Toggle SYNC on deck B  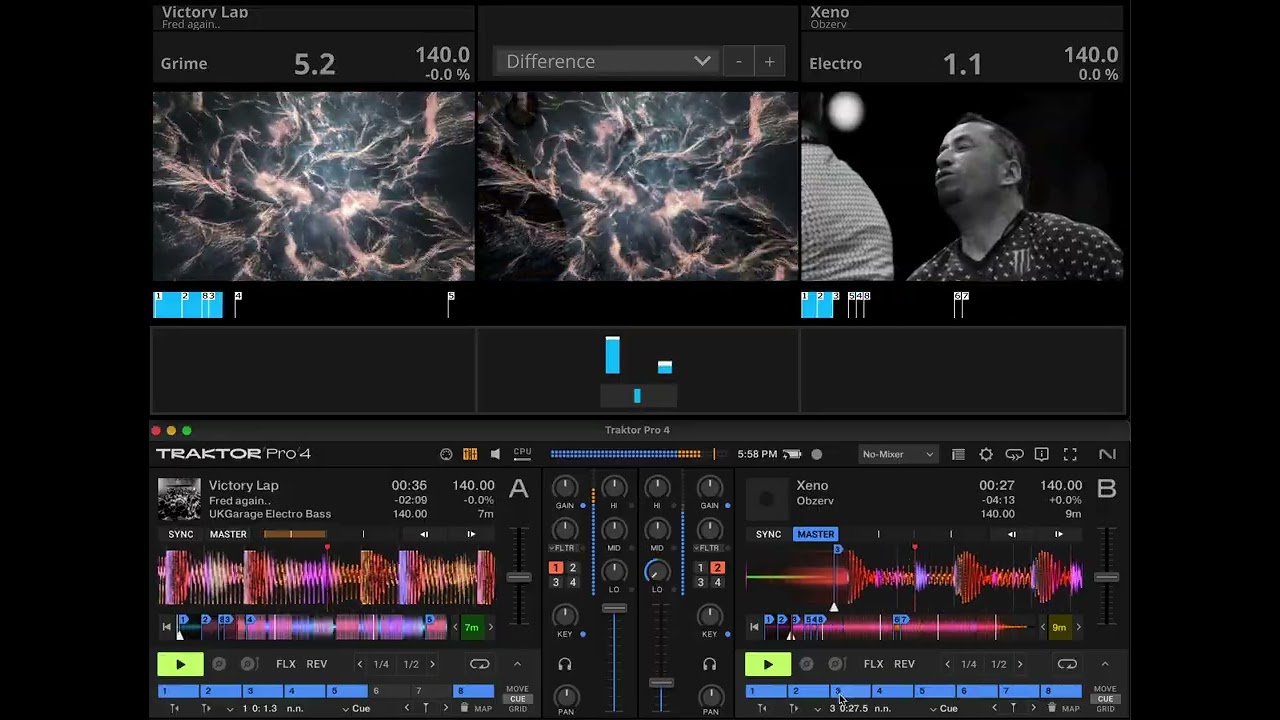tap(768, 534)
